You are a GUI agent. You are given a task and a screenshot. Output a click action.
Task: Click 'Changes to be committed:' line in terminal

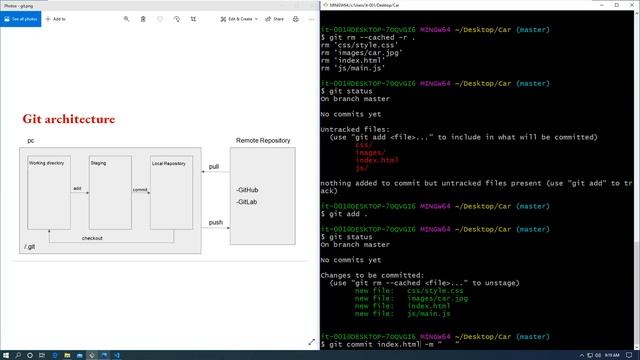tap(372, 276)
